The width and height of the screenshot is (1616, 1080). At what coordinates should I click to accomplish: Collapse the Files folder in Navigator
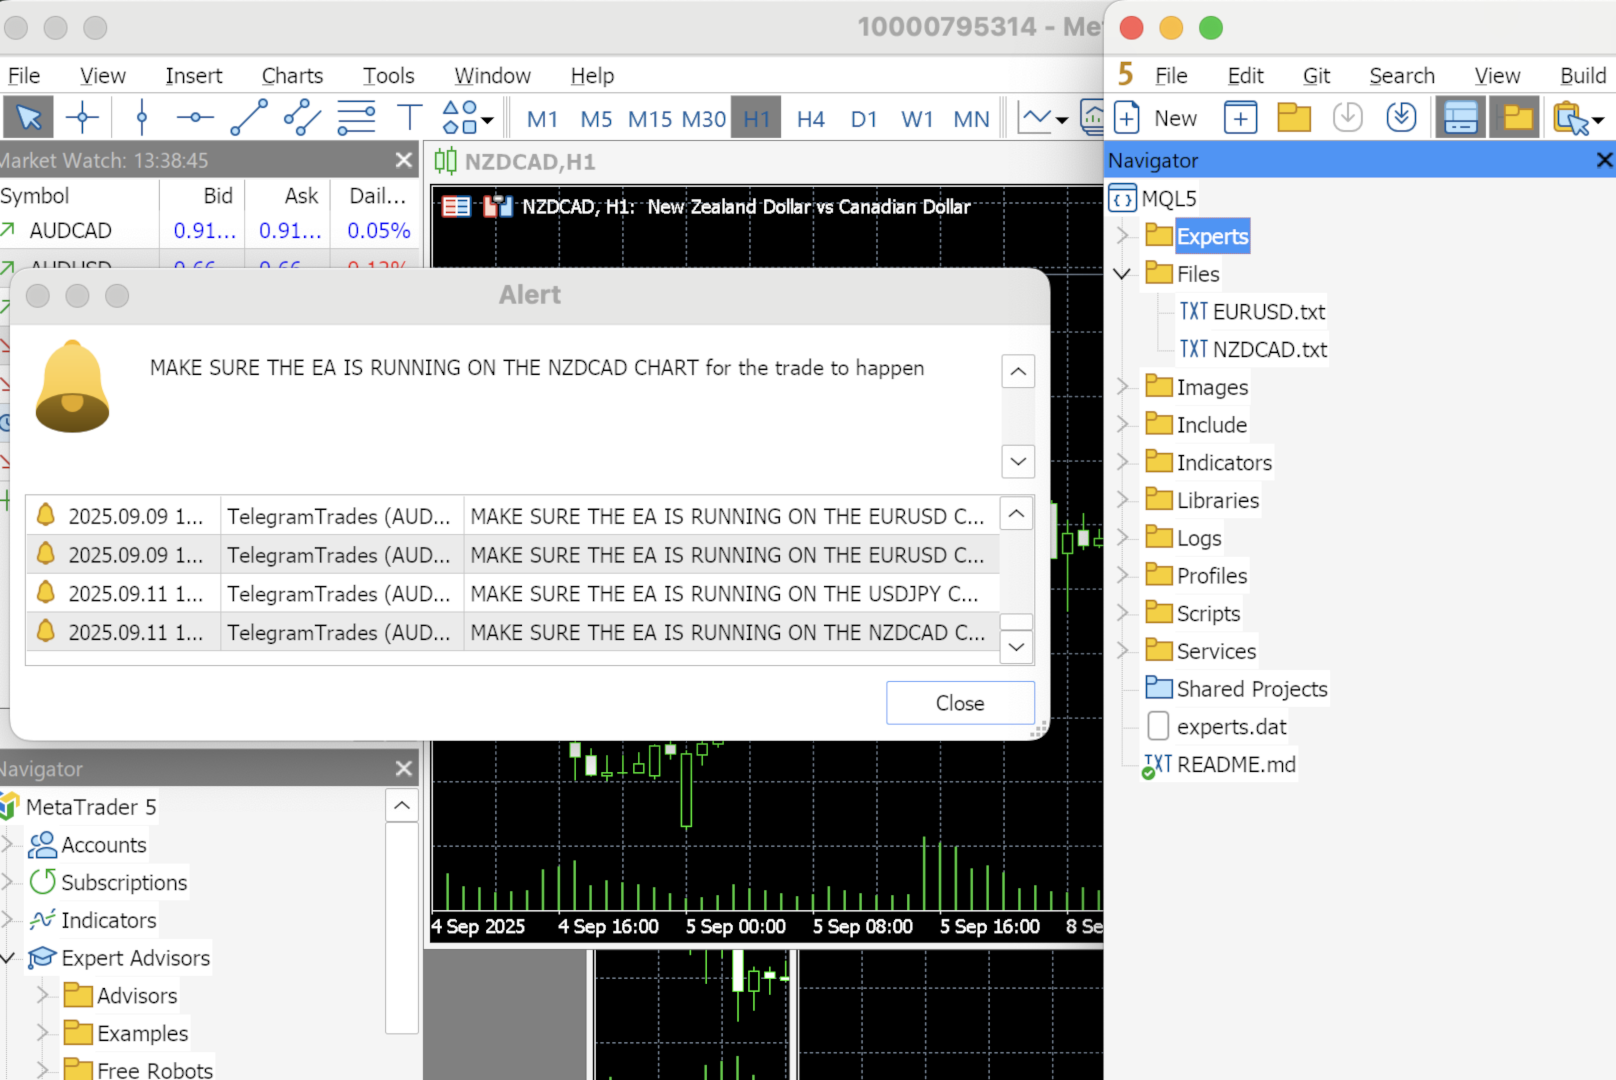point(1122,274)
